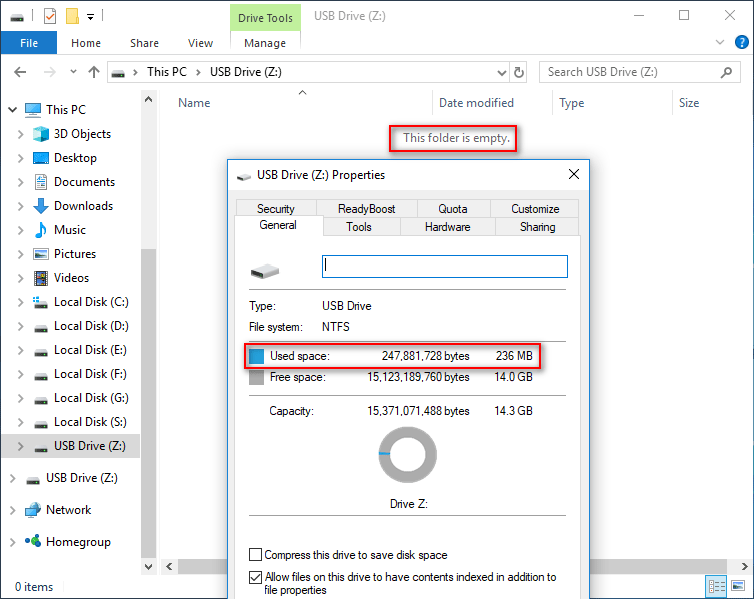Select the Documents icon in navigation pane

tap(41, 182)
